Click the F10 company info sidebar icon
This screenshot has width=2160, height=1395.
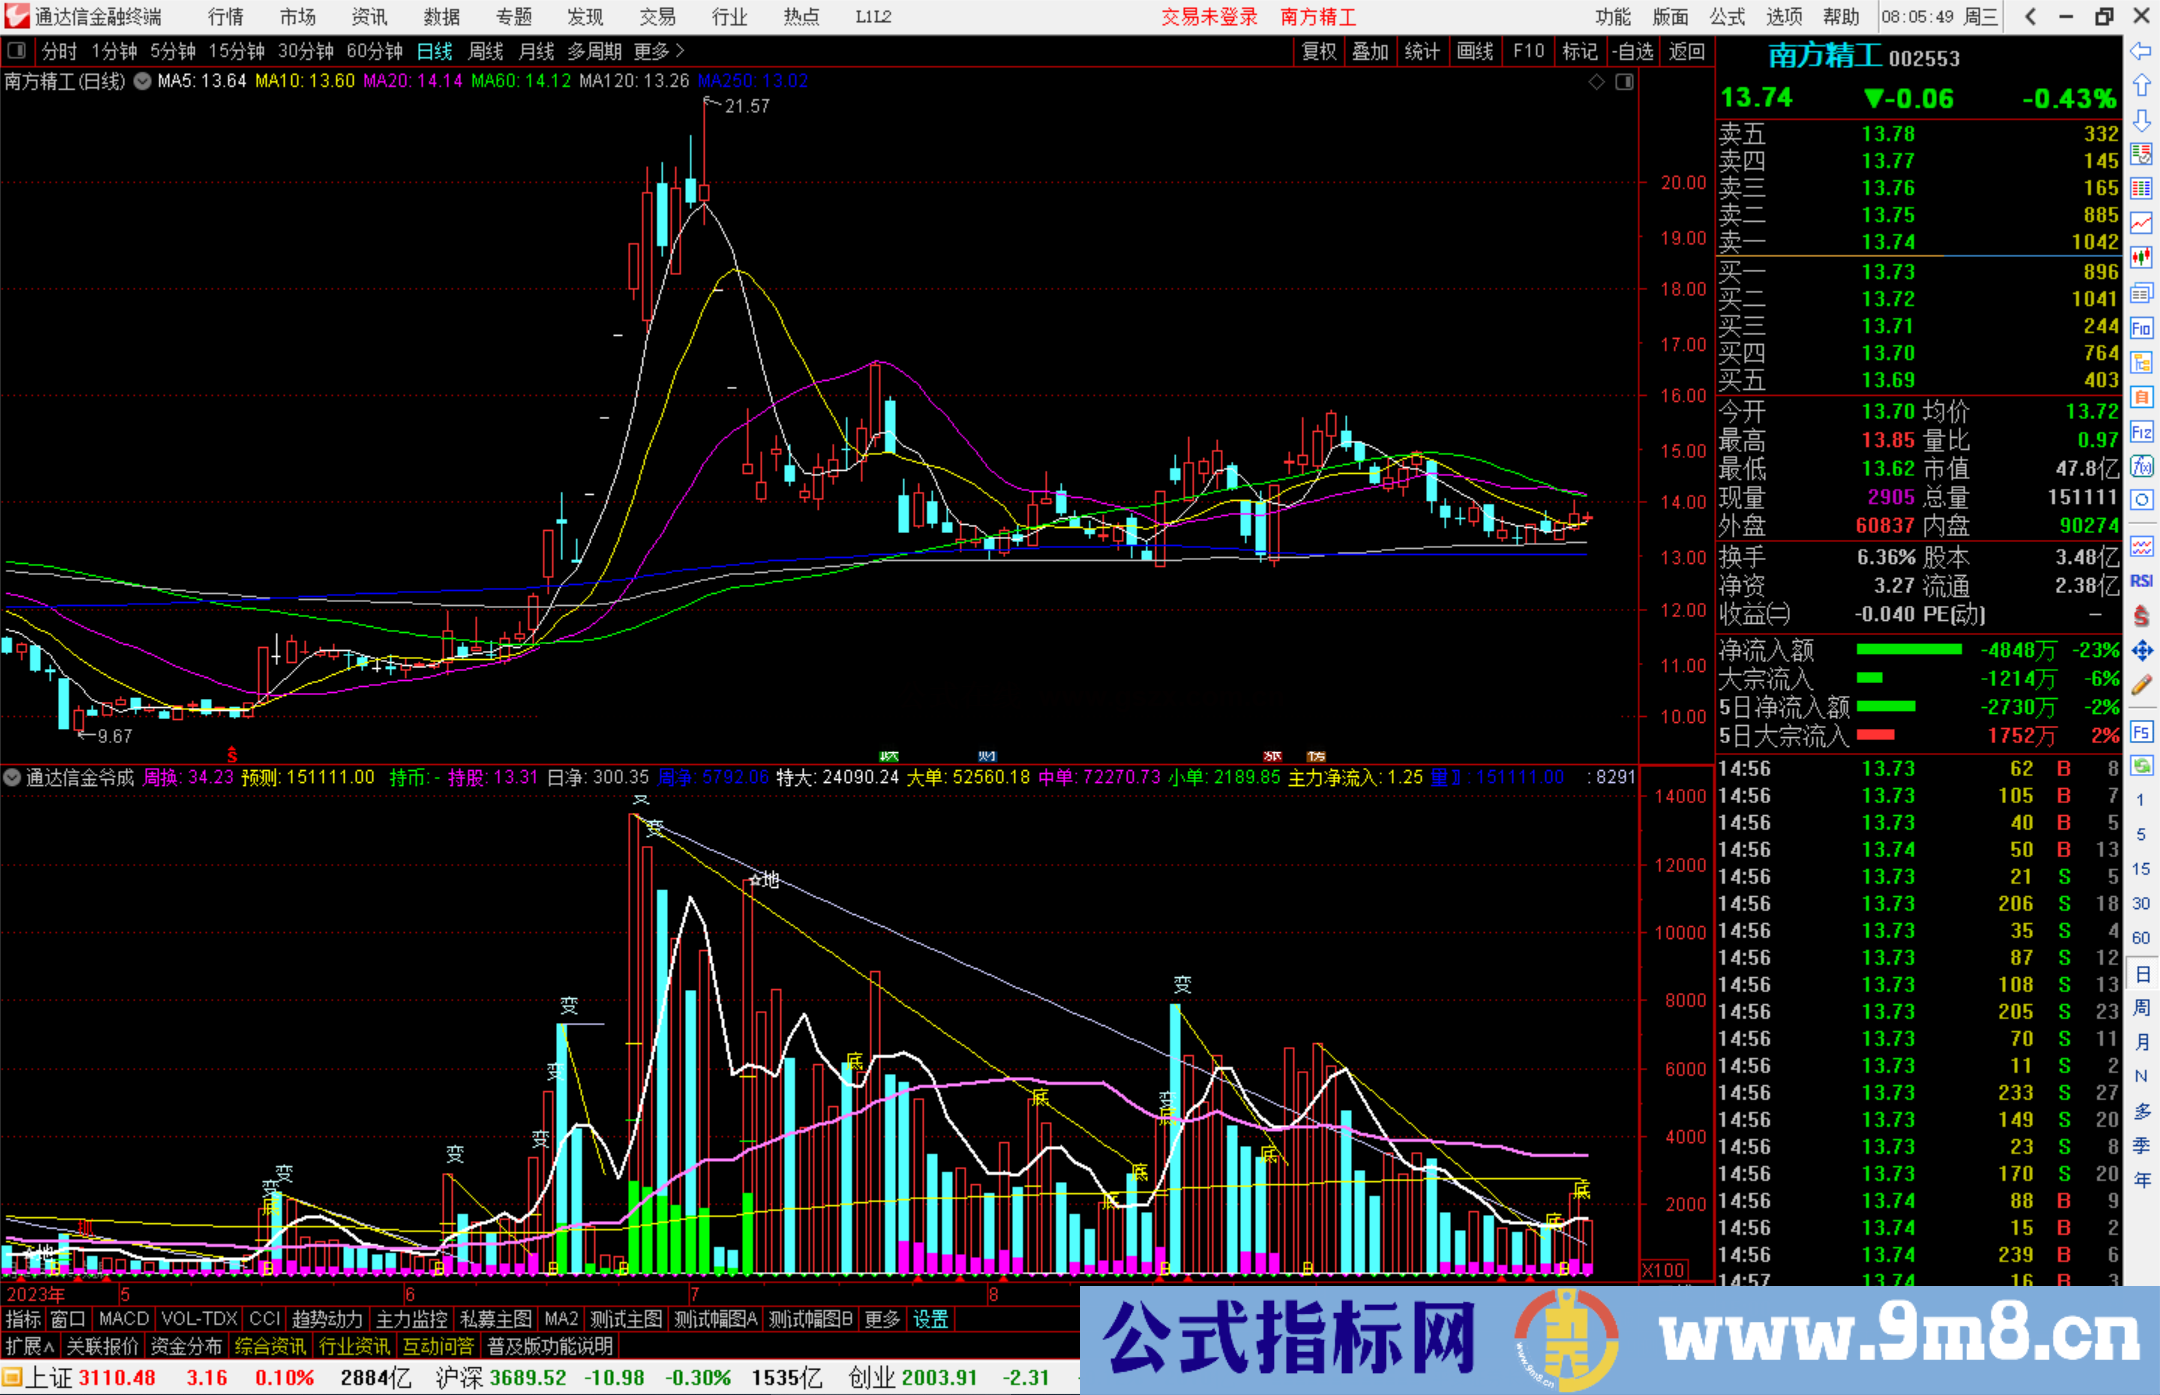coord(2141,328)
